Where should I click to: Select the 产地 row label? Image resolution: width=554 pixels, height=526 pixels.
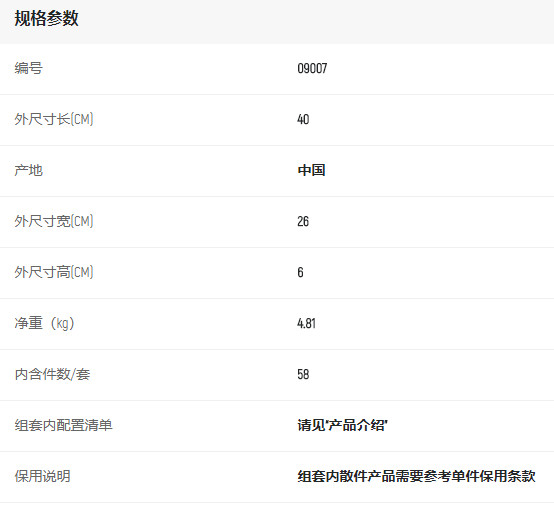coord(29,170)
